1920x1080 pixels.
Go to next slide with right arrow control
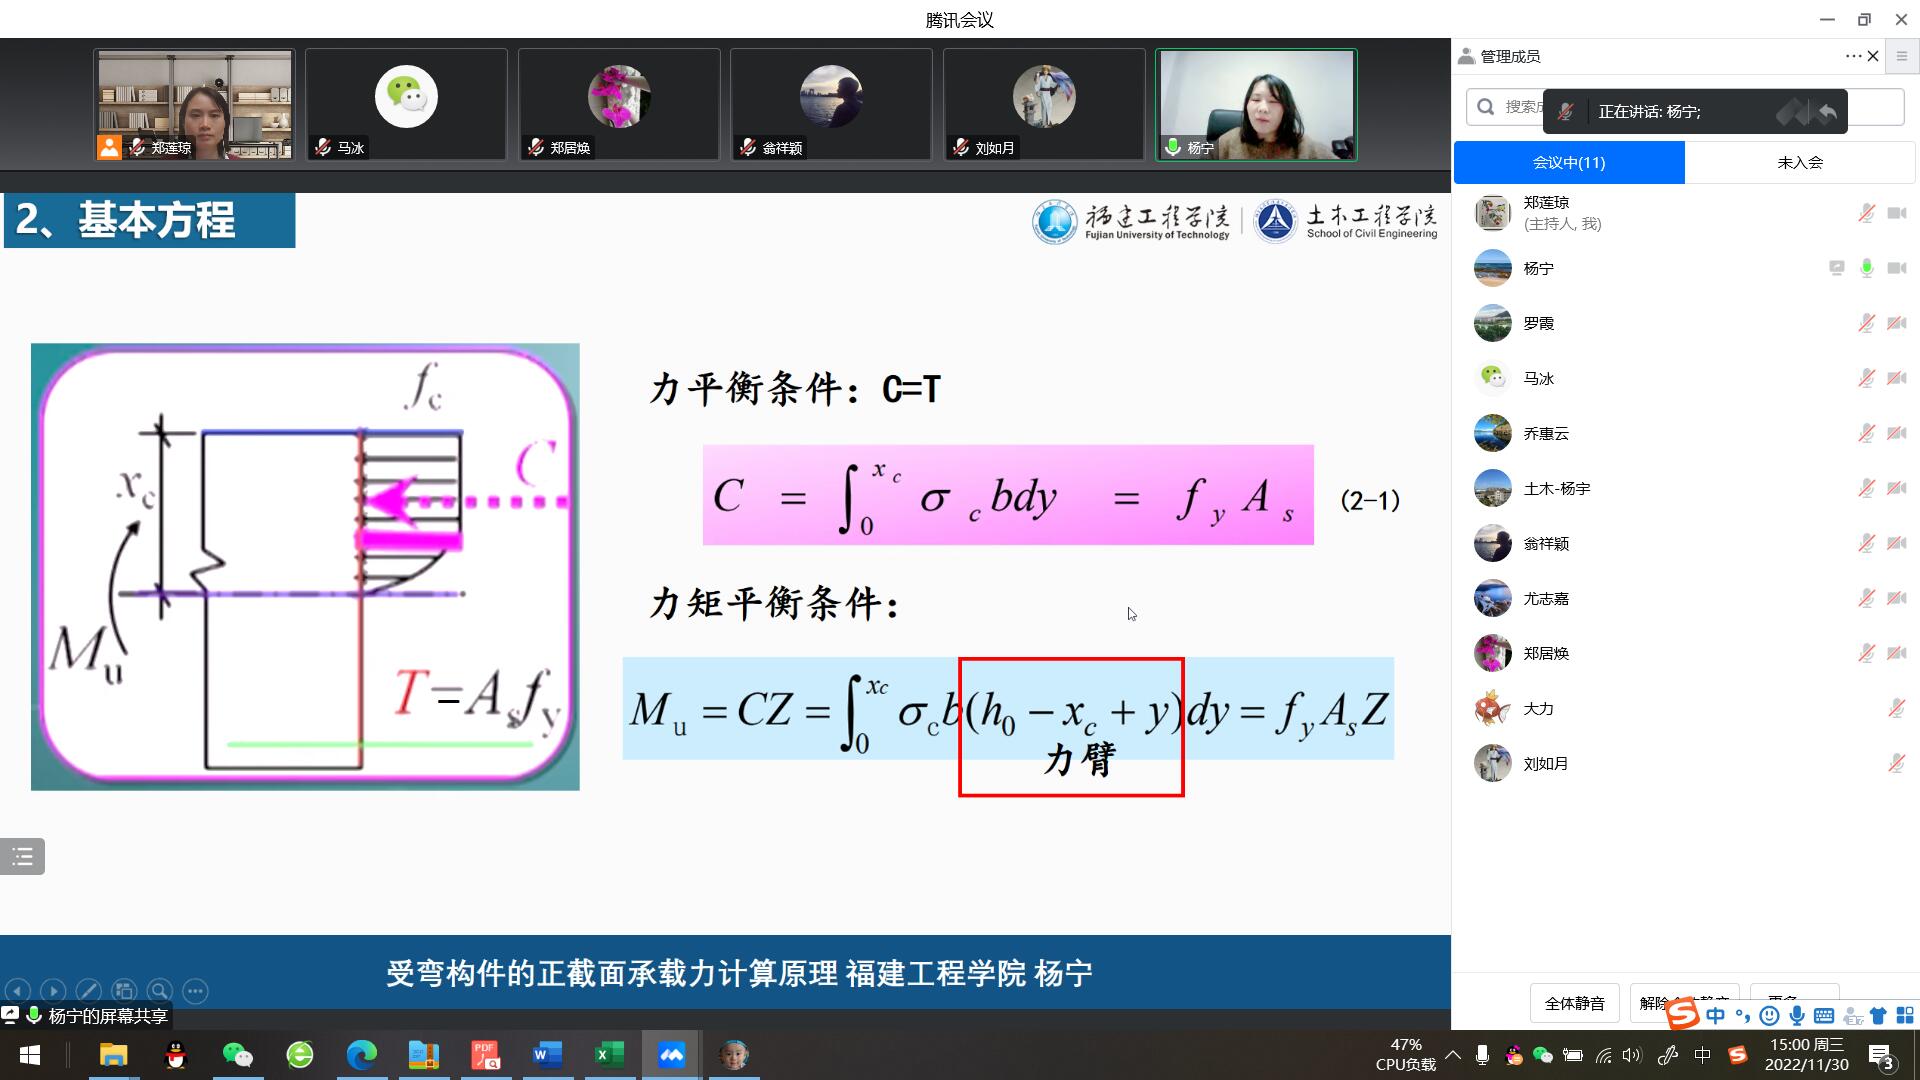pos(53,991)
